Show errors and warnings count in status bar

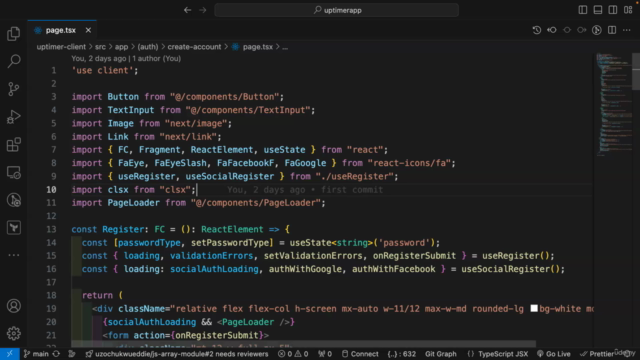293,354
